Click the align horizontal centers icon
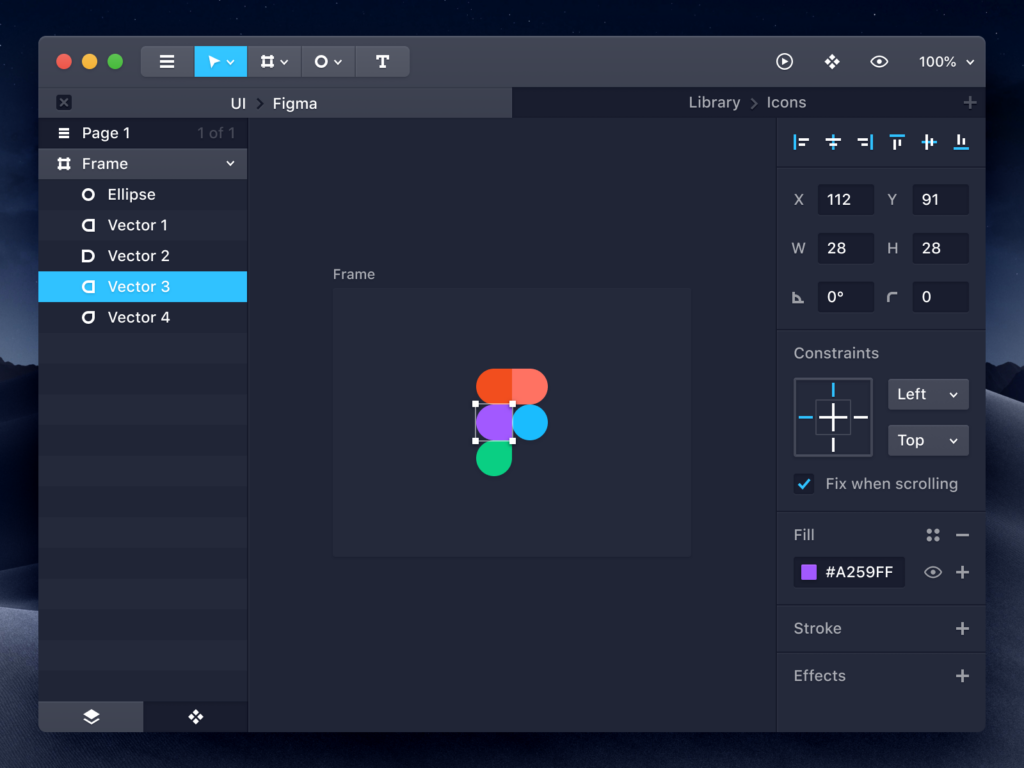The image size is (1024, 768). 833,143
